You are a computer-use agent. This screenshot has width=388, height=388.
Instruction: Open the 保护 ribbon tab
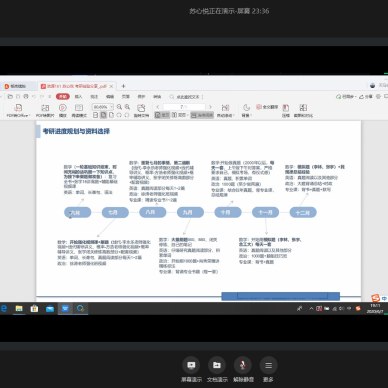pyautogui.click(x=141, y=97)
